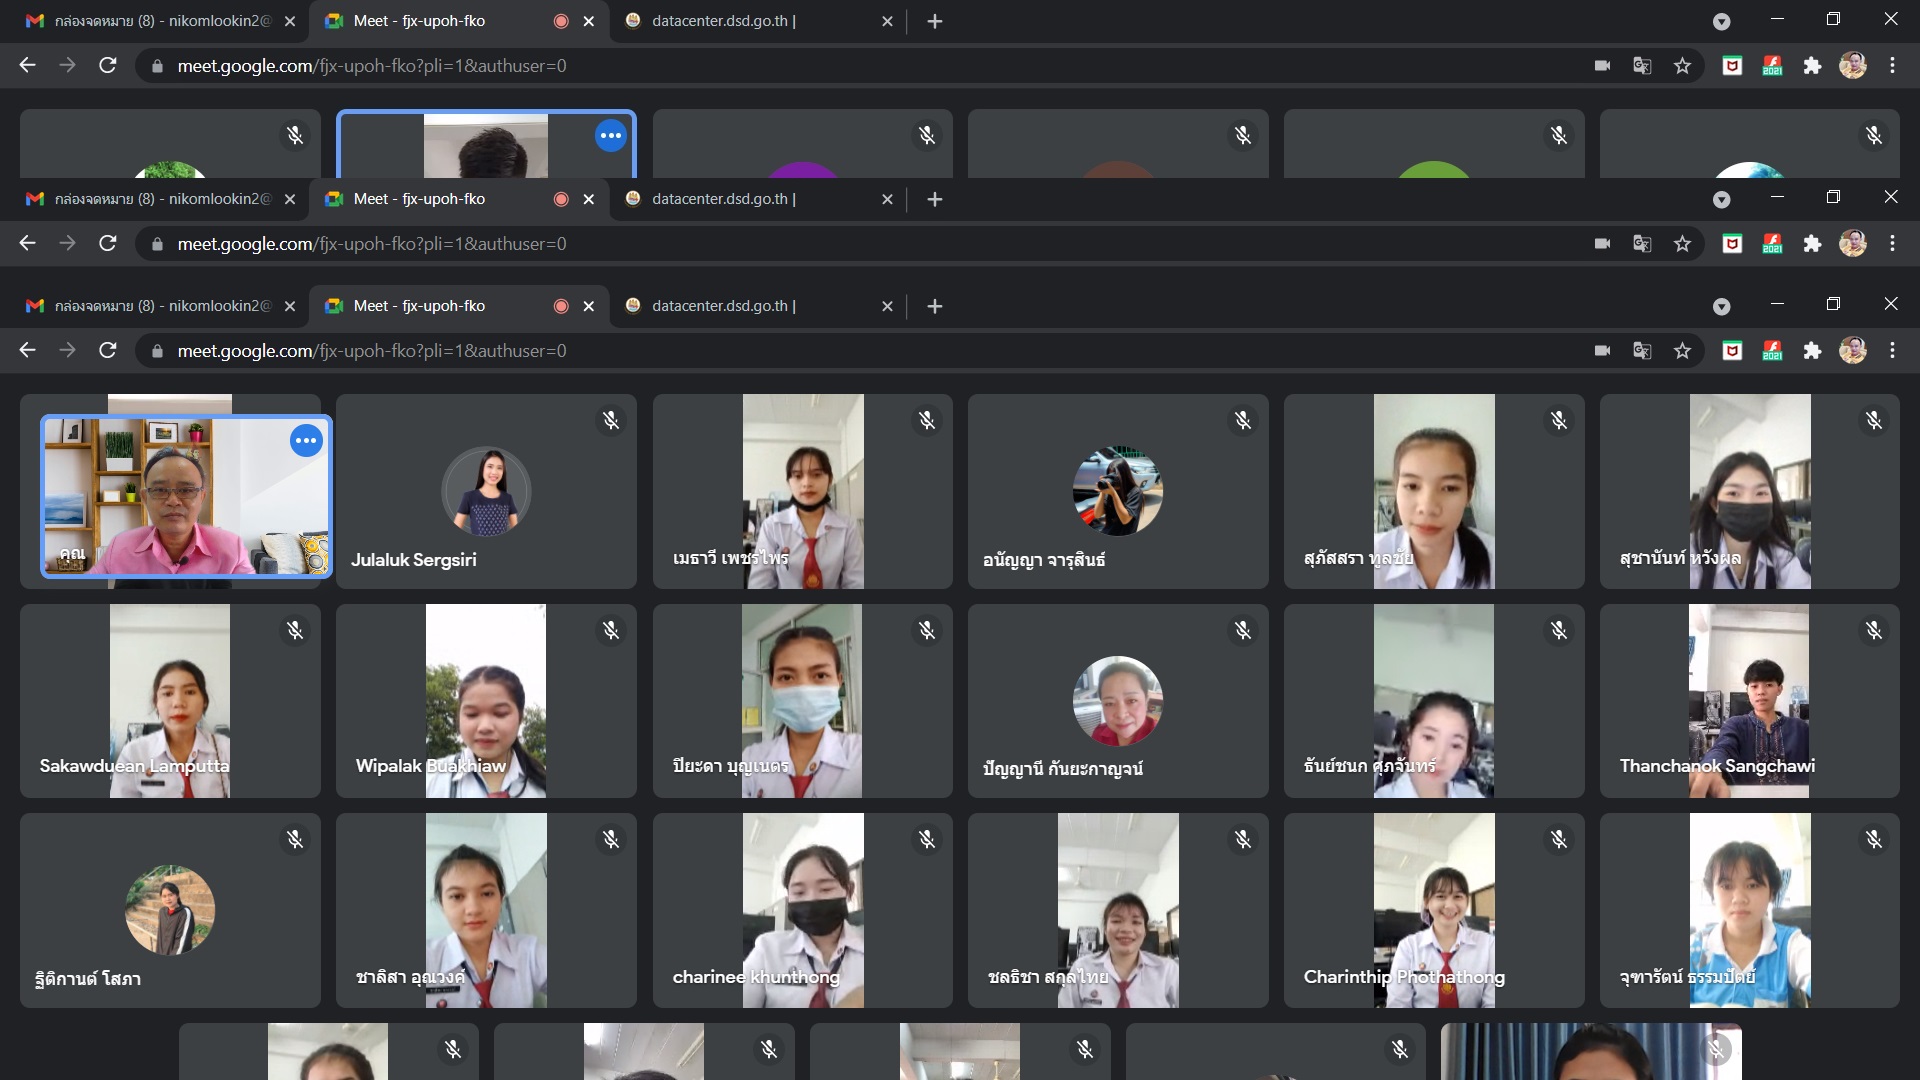Screen dimensions: 1920x1080
Task: Select อนัญญา จารุสินธ์ profile picture
Action: click(1118, 491)
